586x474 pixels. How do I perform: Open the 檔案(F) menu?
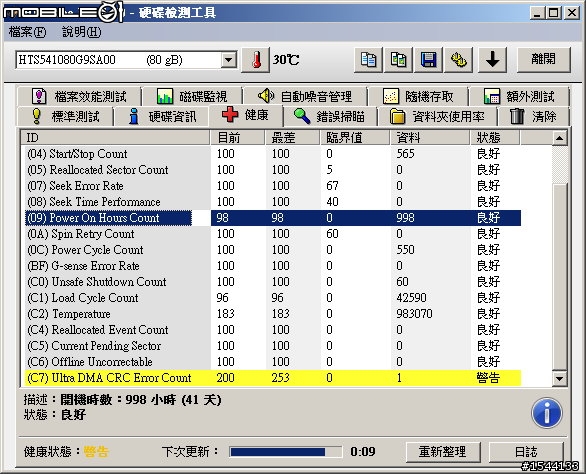tap(28, 32)
